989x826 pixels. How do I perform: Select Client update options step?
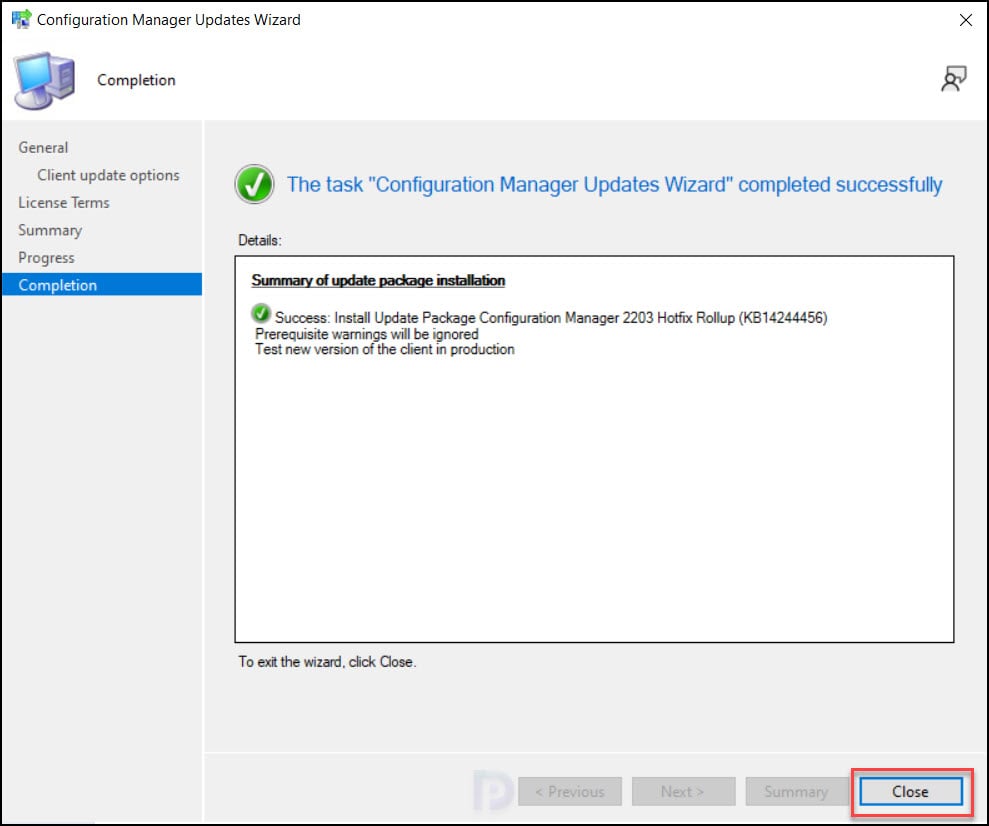pos(108,175)
